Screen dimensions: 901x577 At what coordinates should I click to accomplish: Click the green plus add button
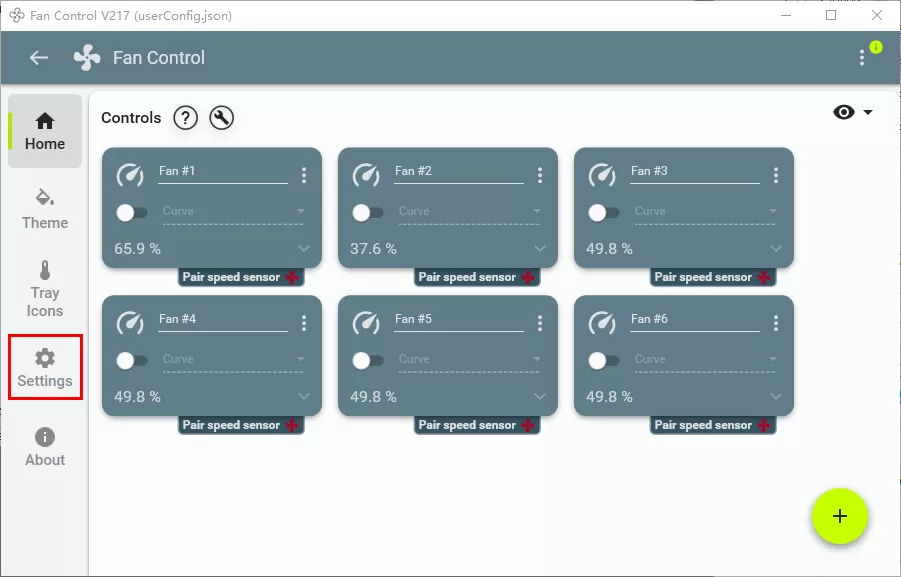click(840, 516)
